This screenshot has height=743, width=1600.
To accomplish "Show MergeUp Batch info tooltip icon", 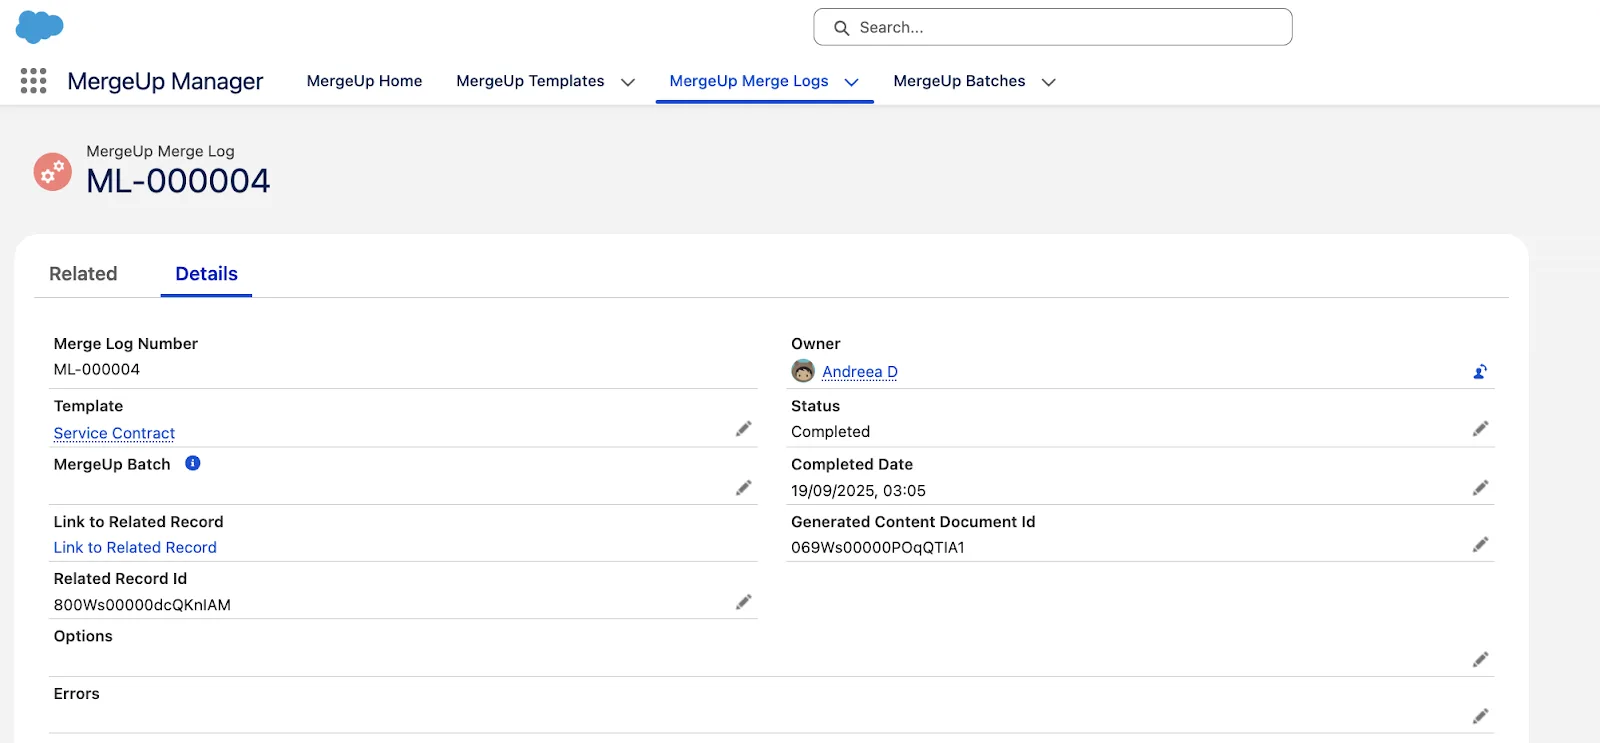I will [193, 463].
